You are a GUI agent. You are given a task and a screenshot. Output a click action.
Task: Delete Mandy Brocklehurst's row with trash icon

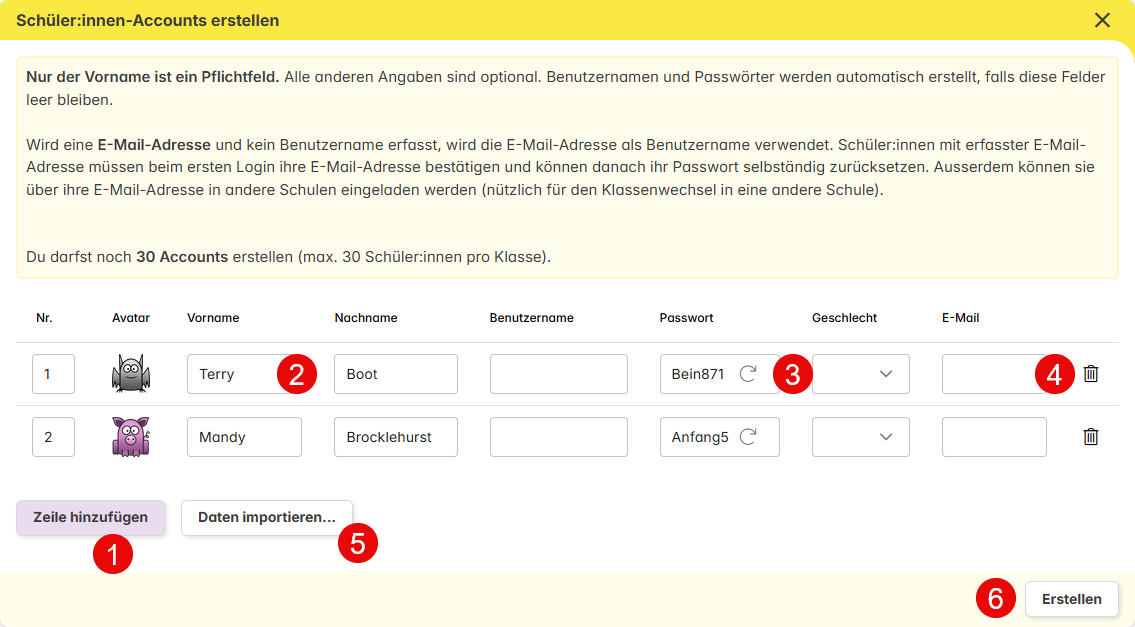tap(1090, 437)
